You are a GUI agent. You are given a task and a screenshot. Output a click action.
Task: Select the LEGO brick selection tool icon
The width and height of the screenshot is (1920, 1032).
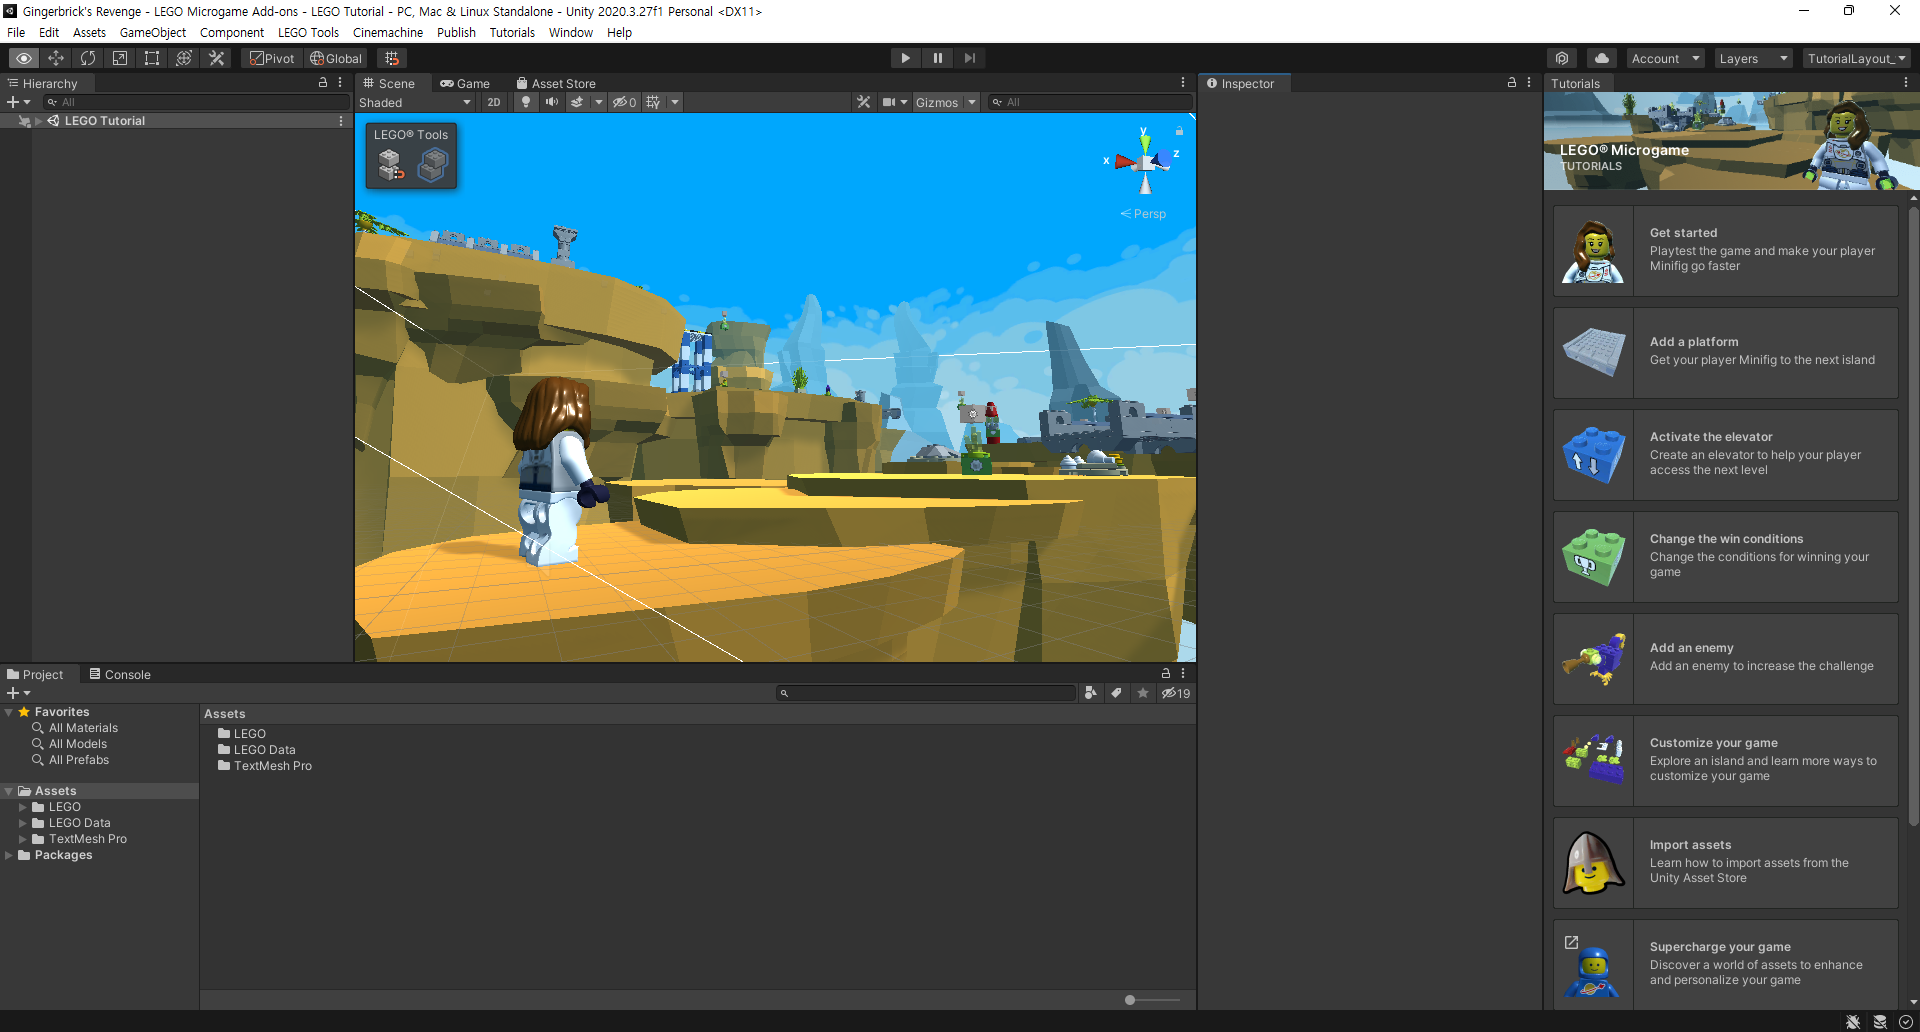coord(433,164)
